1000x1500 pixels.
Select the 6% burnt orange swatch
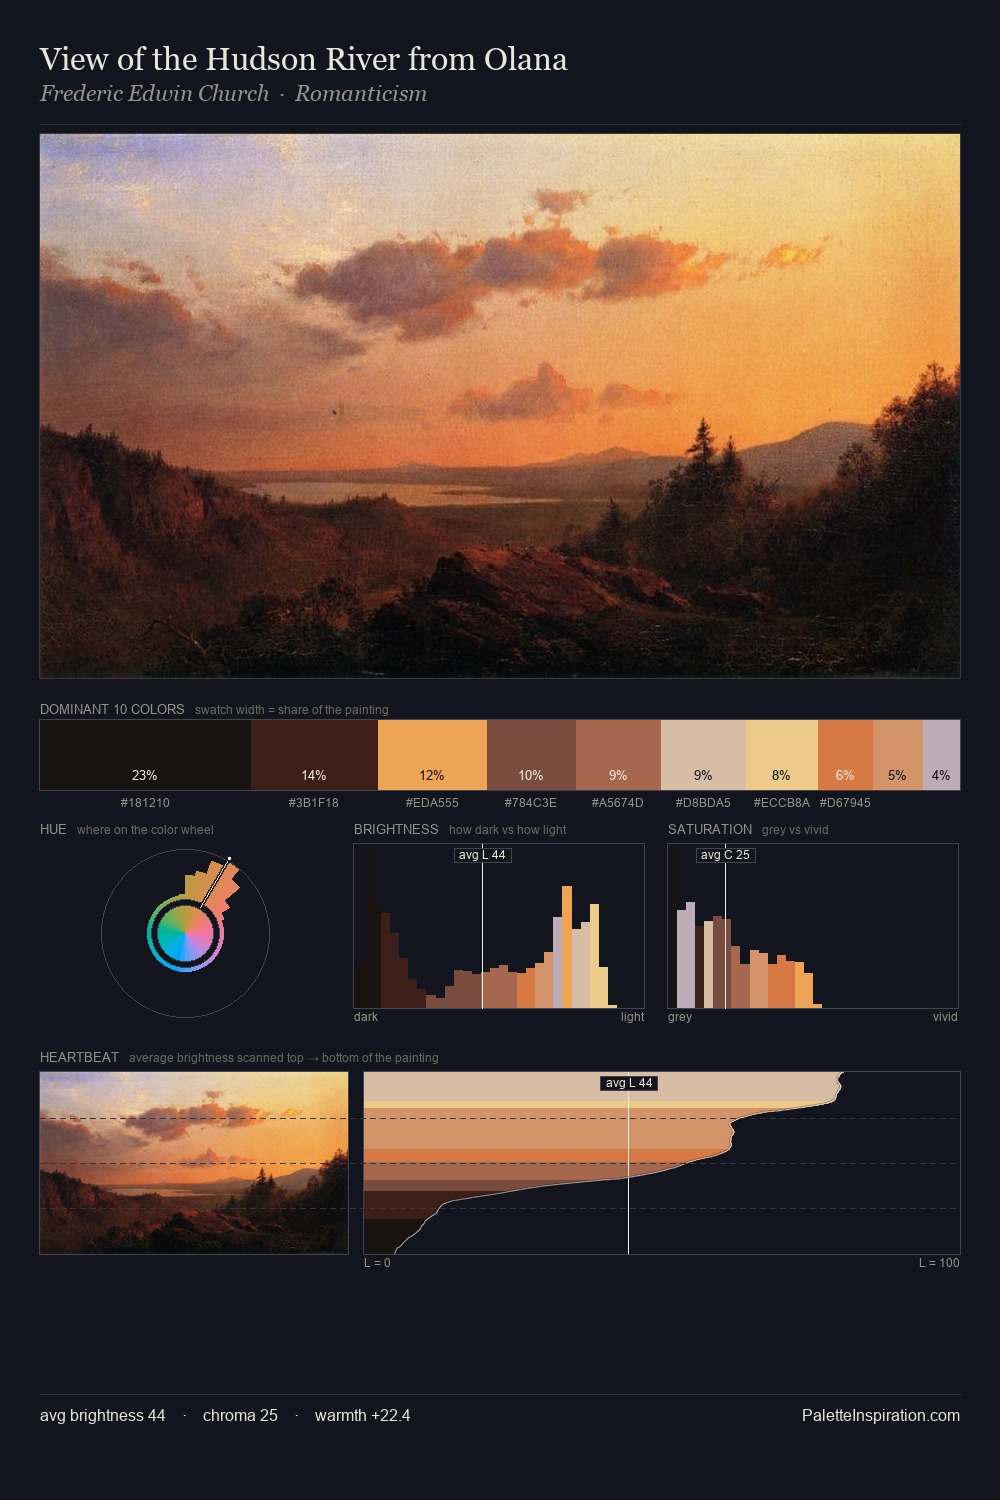tap(845, 755)
